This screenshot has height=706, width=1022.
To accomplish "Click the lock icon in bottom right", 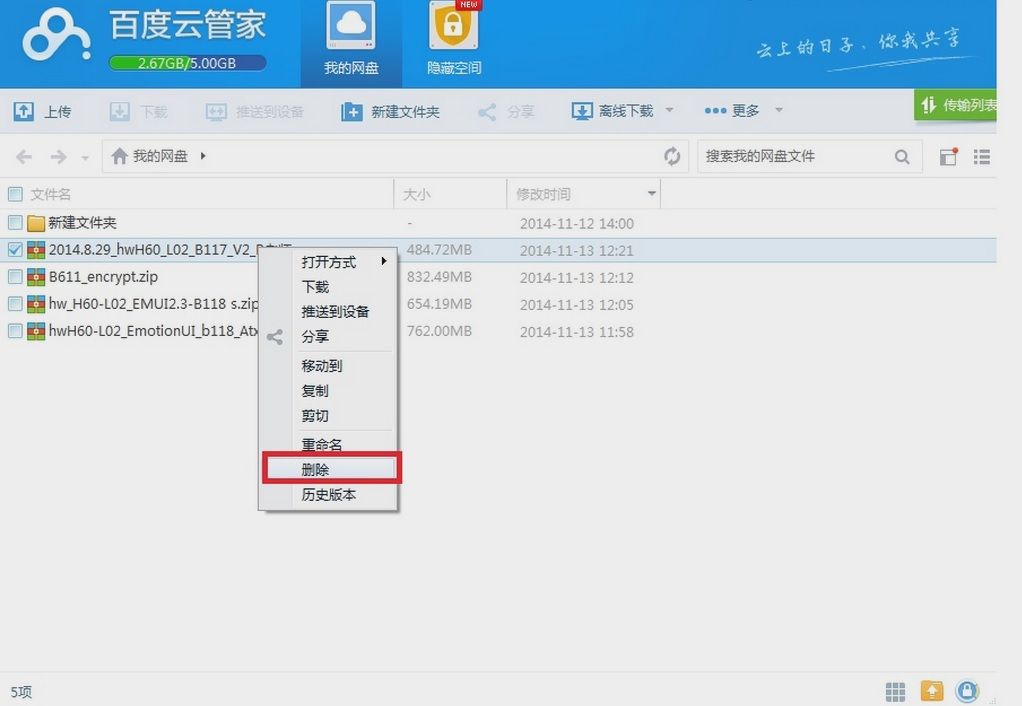I will (x=966, y=691).
